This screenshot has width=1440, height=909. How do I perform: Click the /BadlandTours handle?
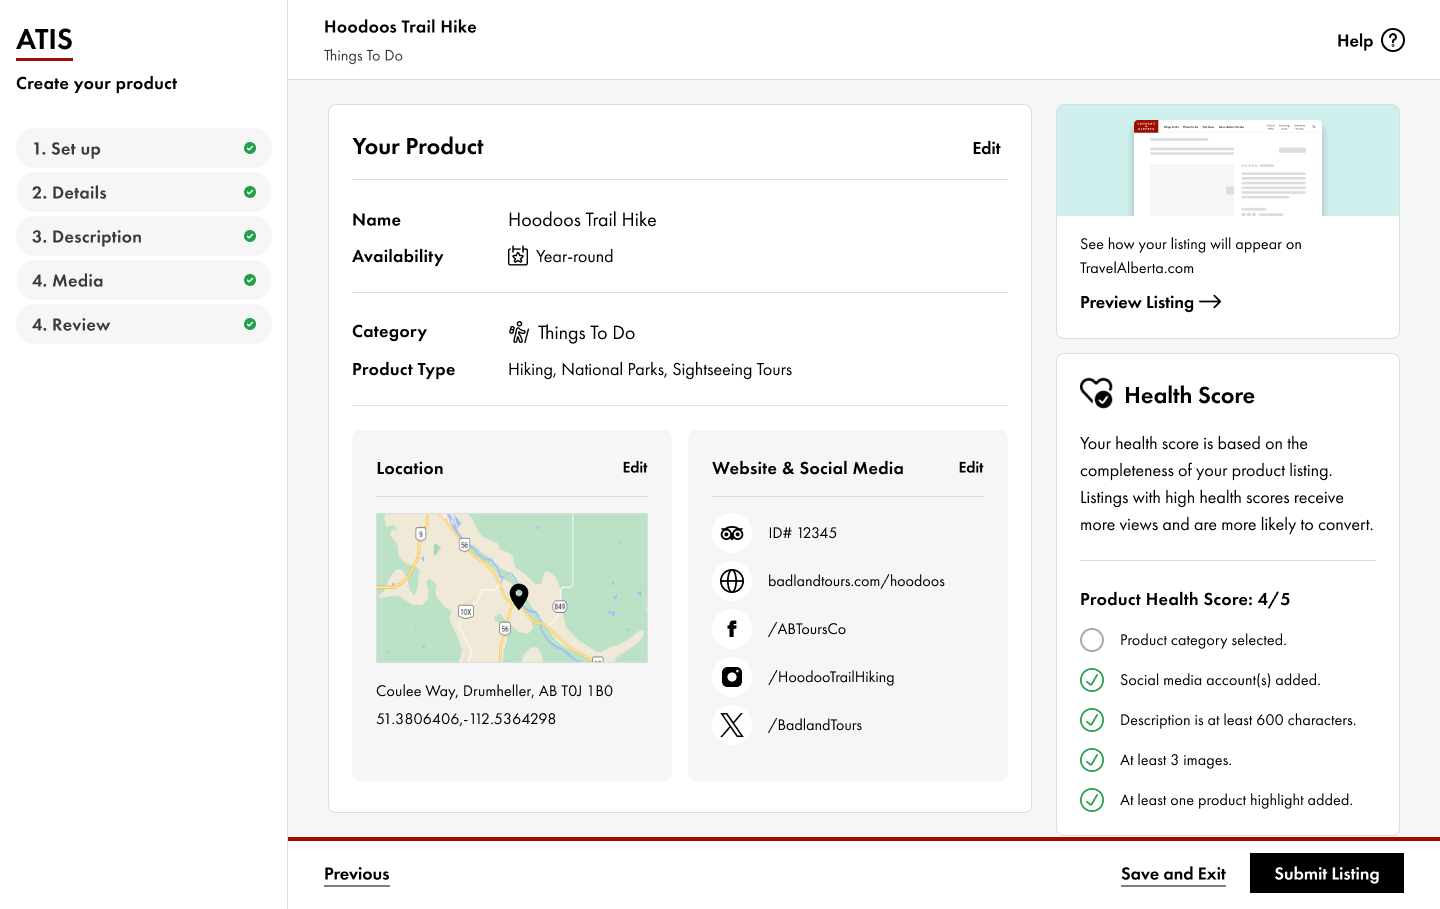(x=815, y=725)
